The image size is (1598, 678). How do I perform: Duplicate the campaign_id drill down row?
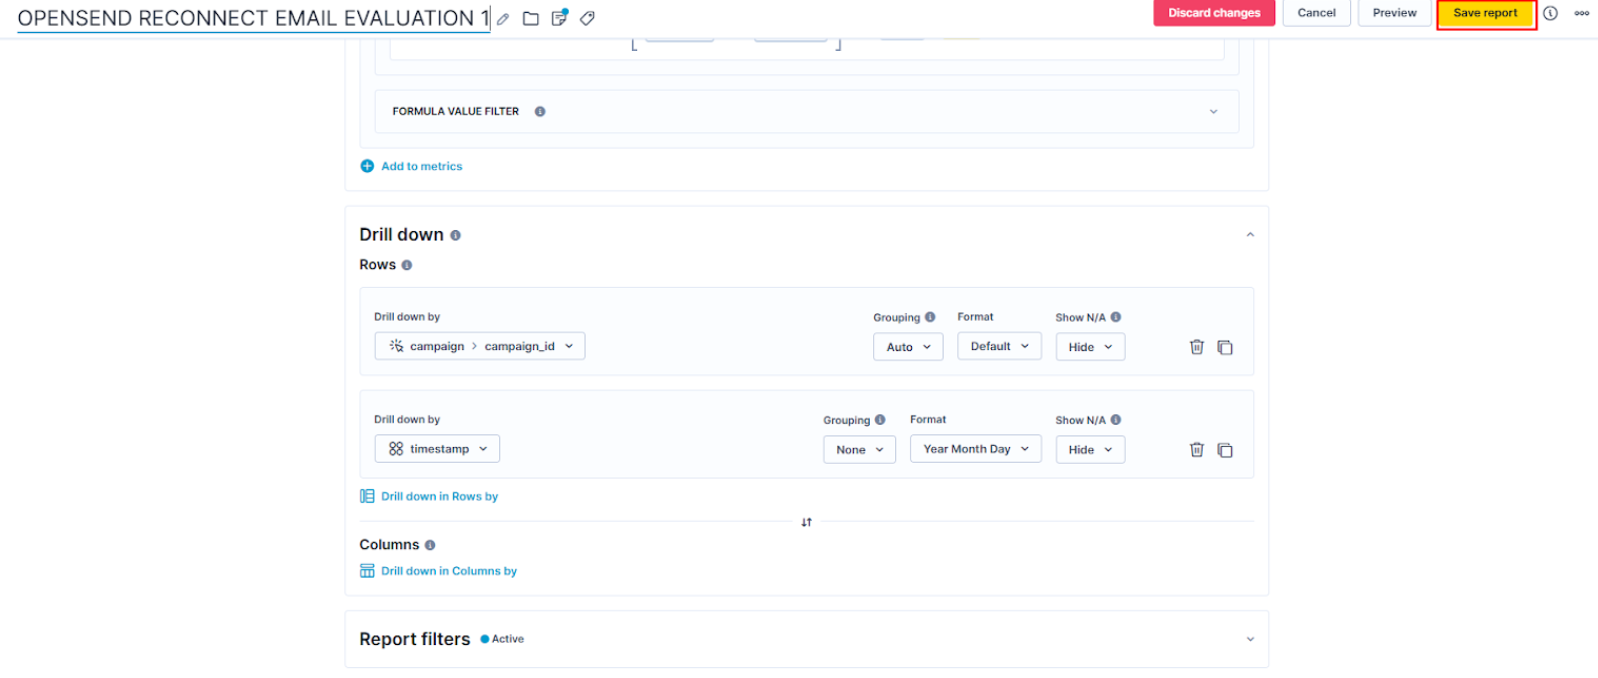(1225, 347)
